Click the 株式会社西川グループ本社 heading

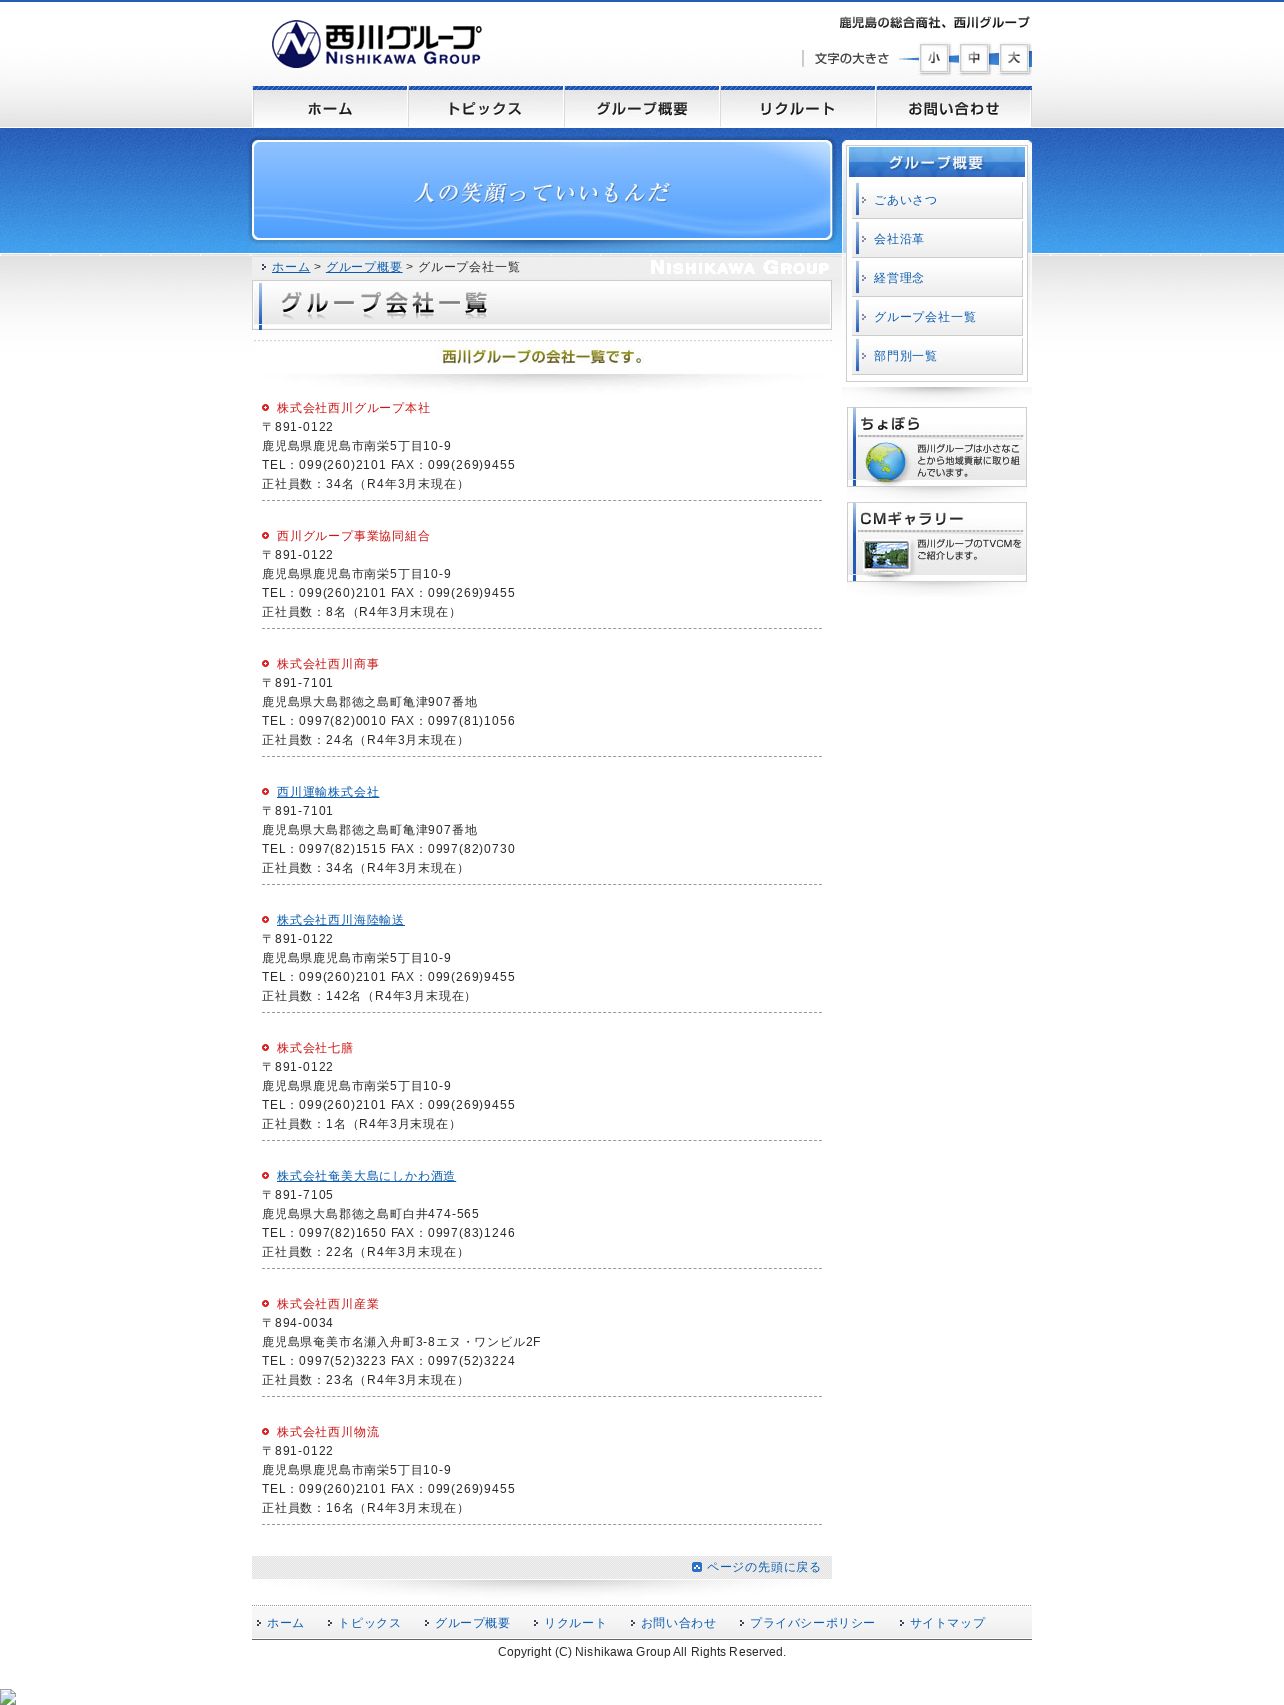click(x=353, y=408)
